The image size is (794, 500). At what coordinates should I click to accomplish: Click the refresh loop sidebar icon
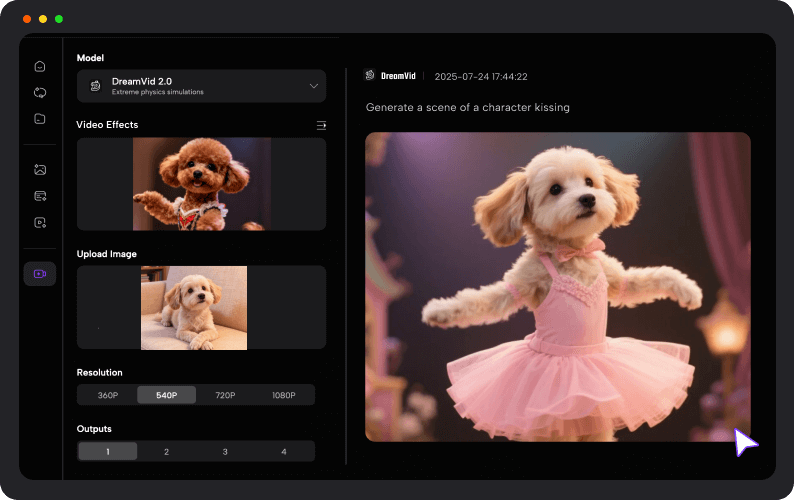tap(40, 92)
